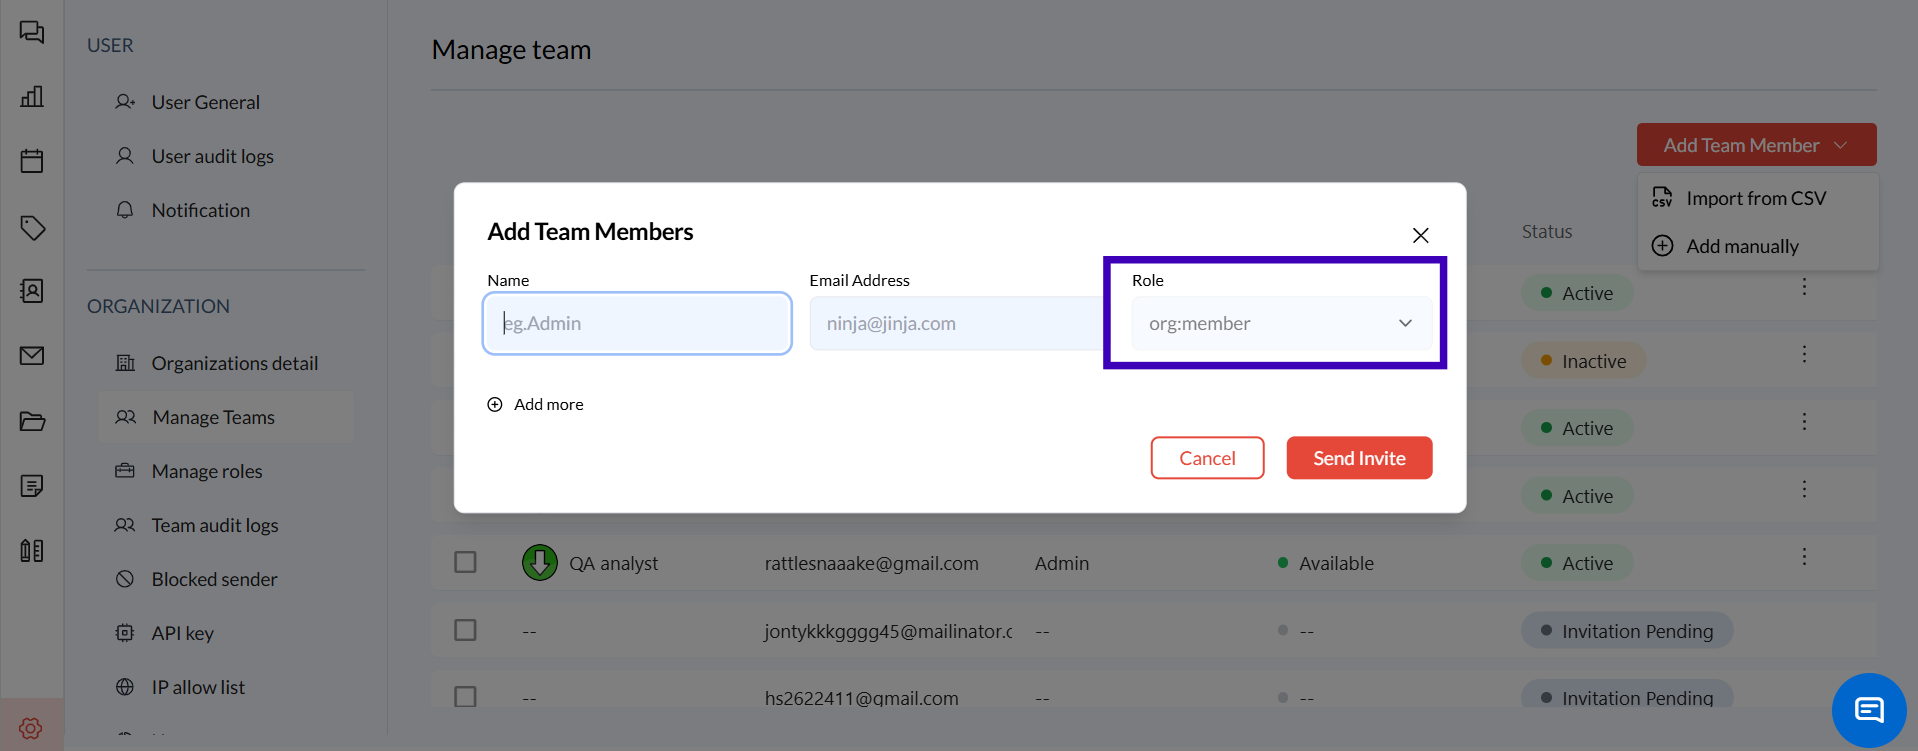Expand the Role org:member dropdown
The width and height of the screenshot is (1918, 751).
pyautogui.click(x=1280, y=323)
